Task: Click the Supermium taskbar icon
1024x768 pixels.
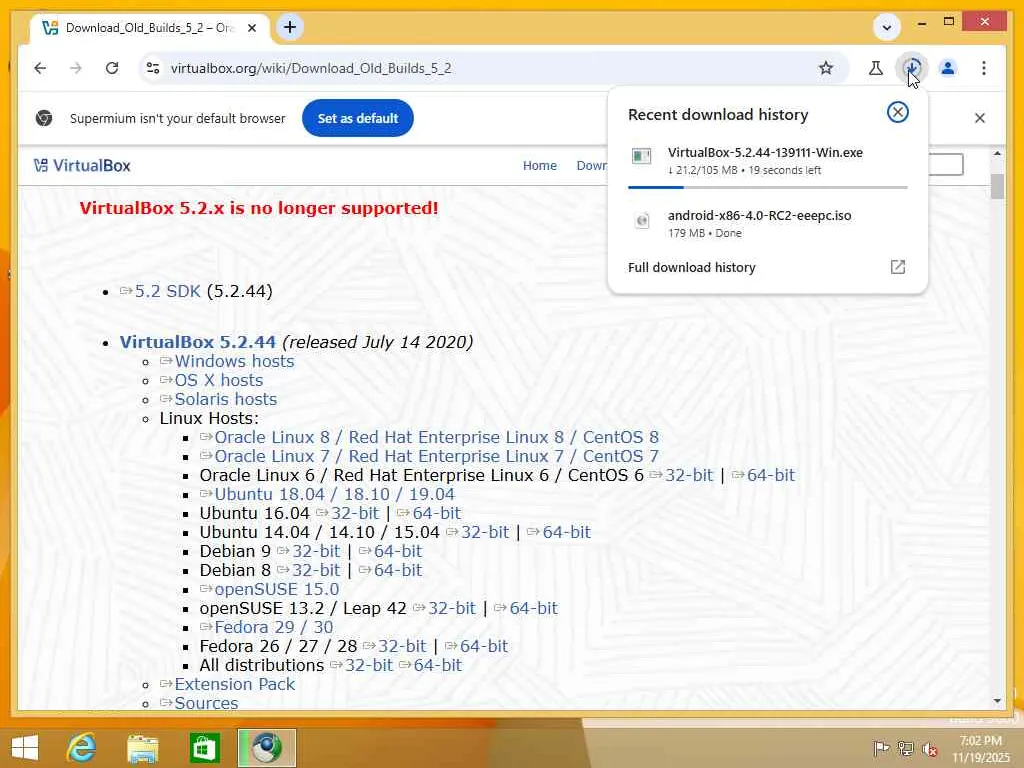Action: (266, 748)
